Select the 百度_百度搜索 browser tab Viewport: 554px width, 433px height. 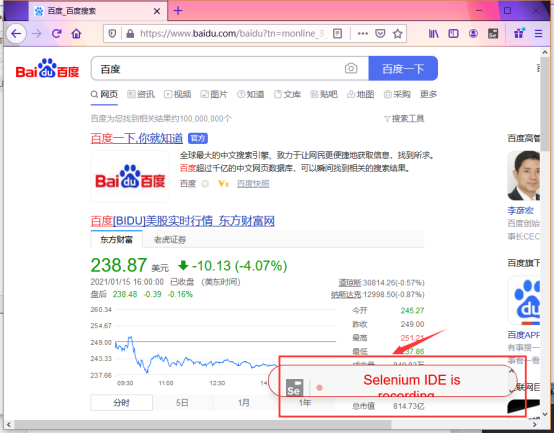click(x=98, y=11)
